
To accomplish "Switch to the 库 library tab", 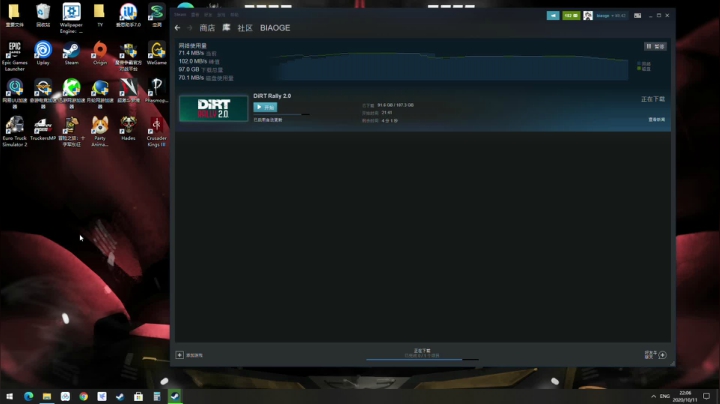I will coord(226,28).
